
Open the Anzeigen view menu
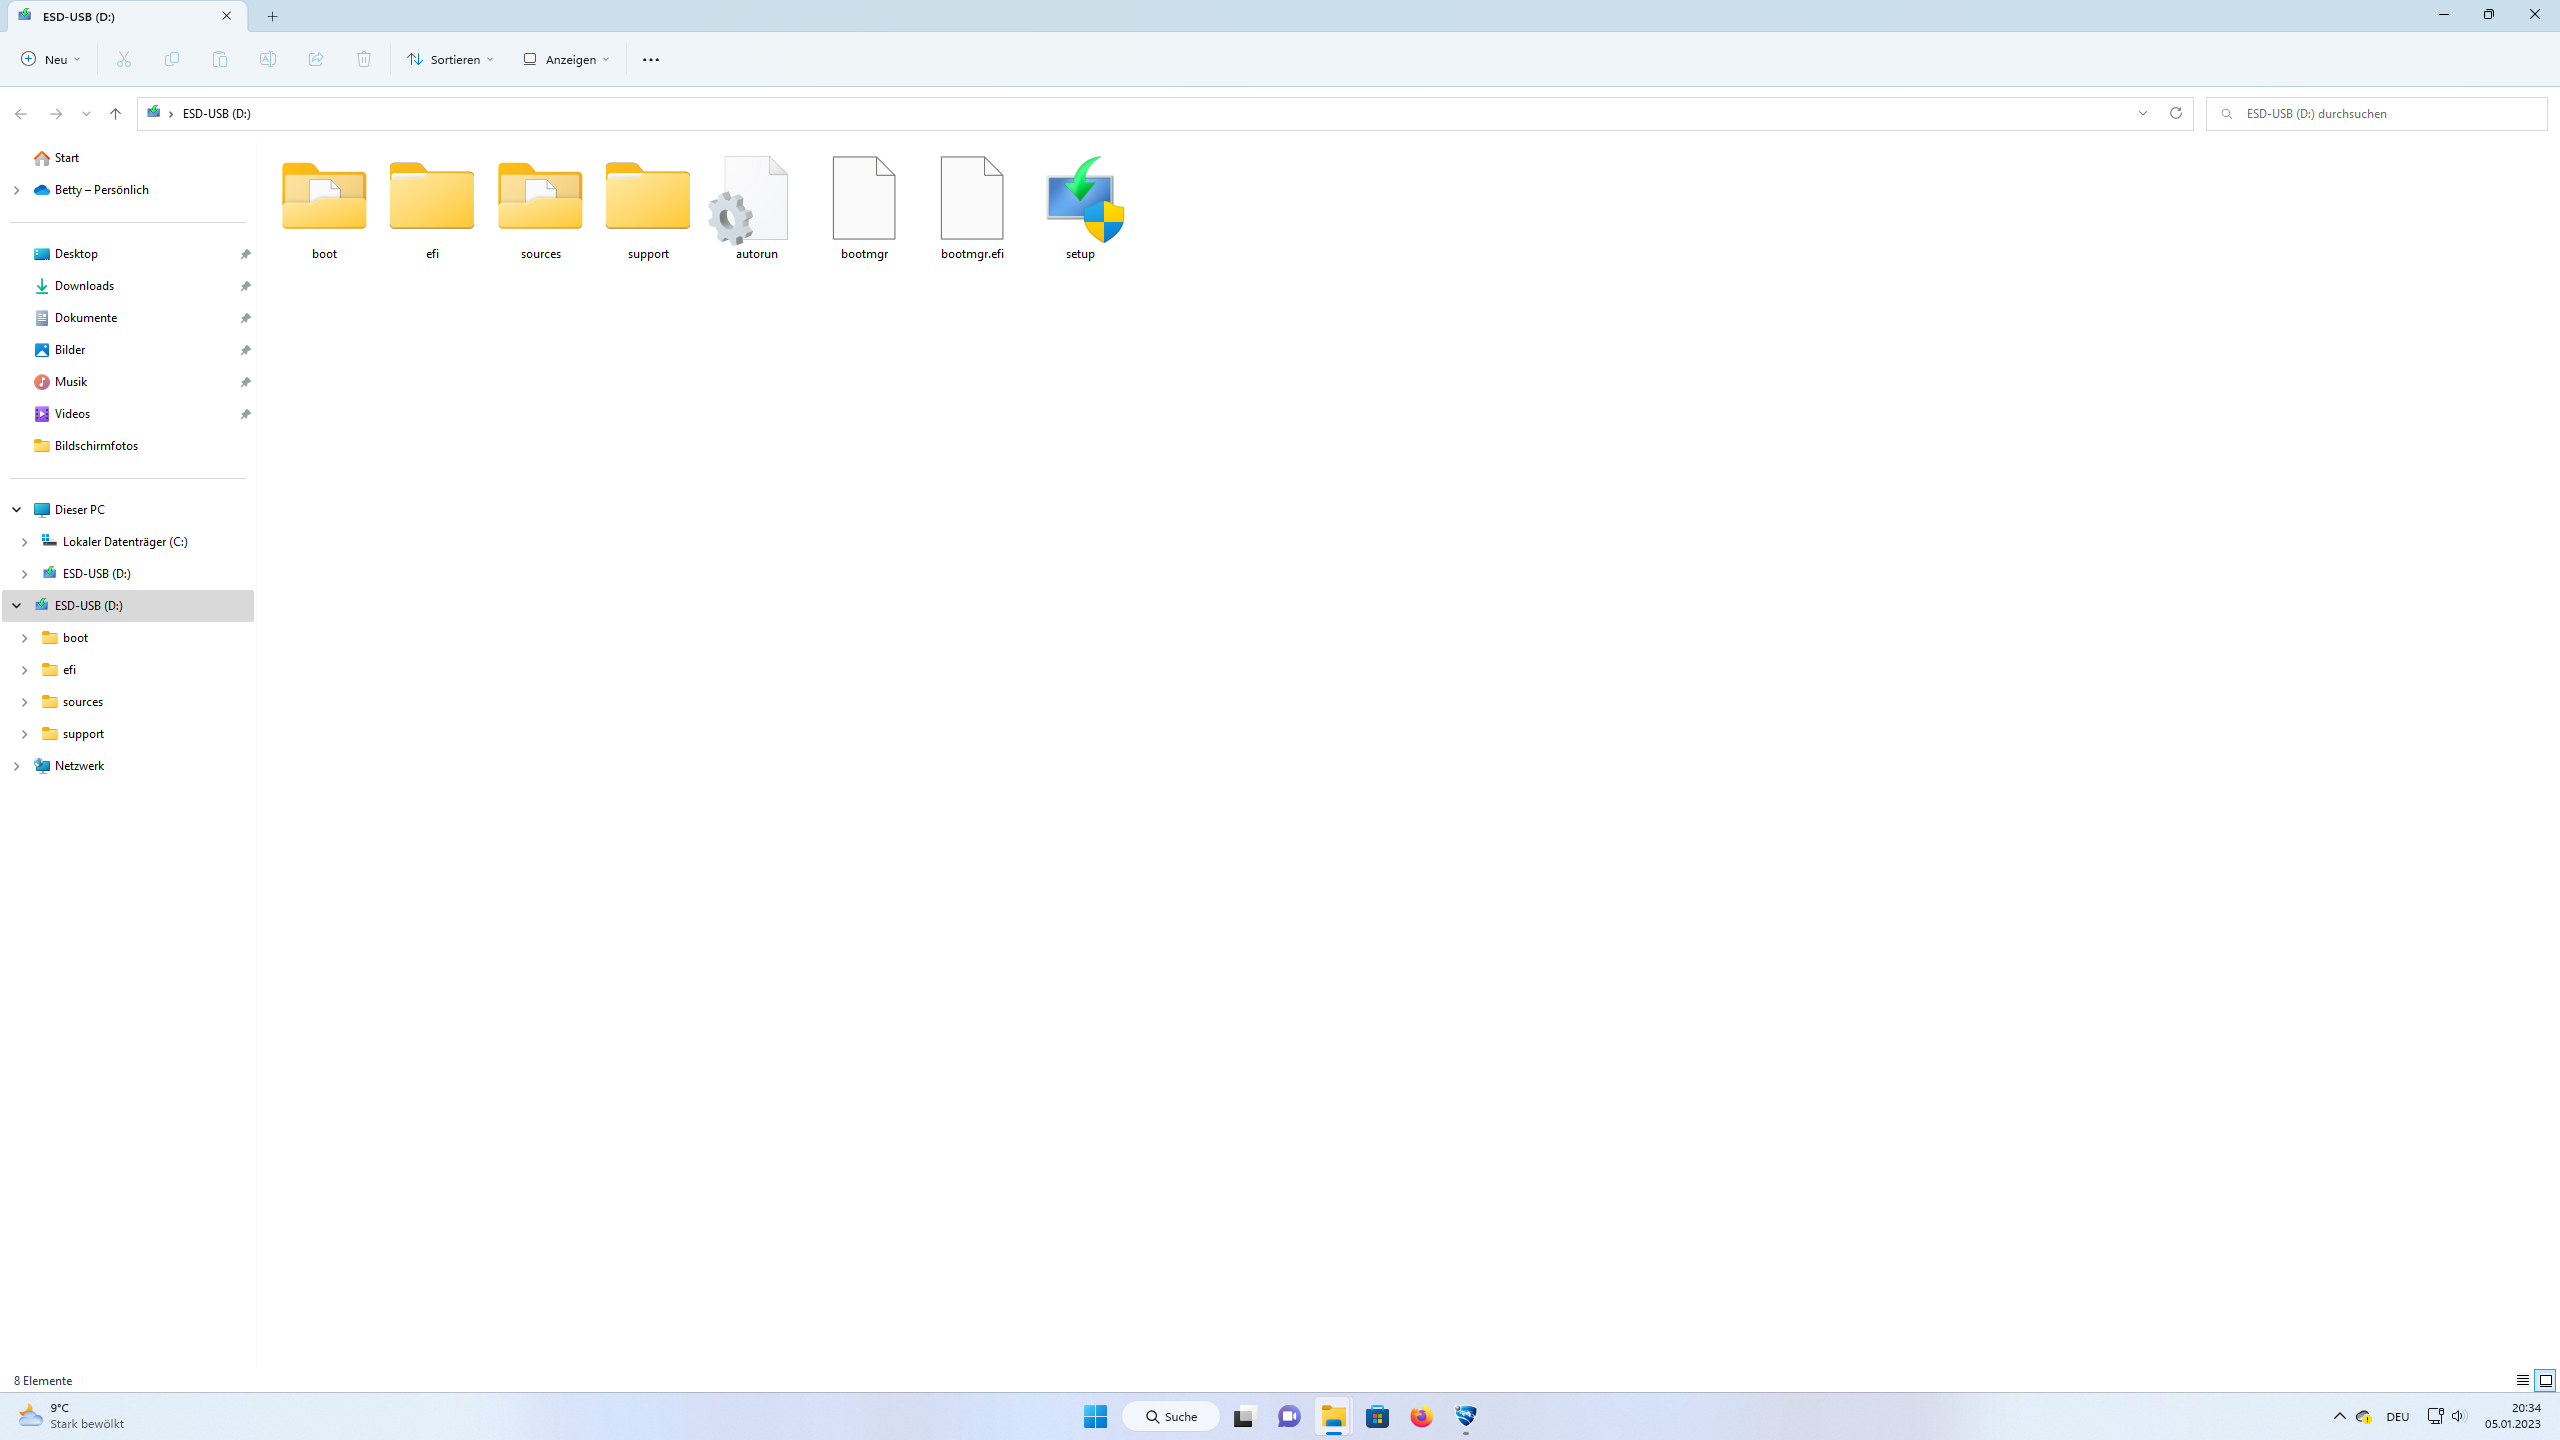[566, 60]
